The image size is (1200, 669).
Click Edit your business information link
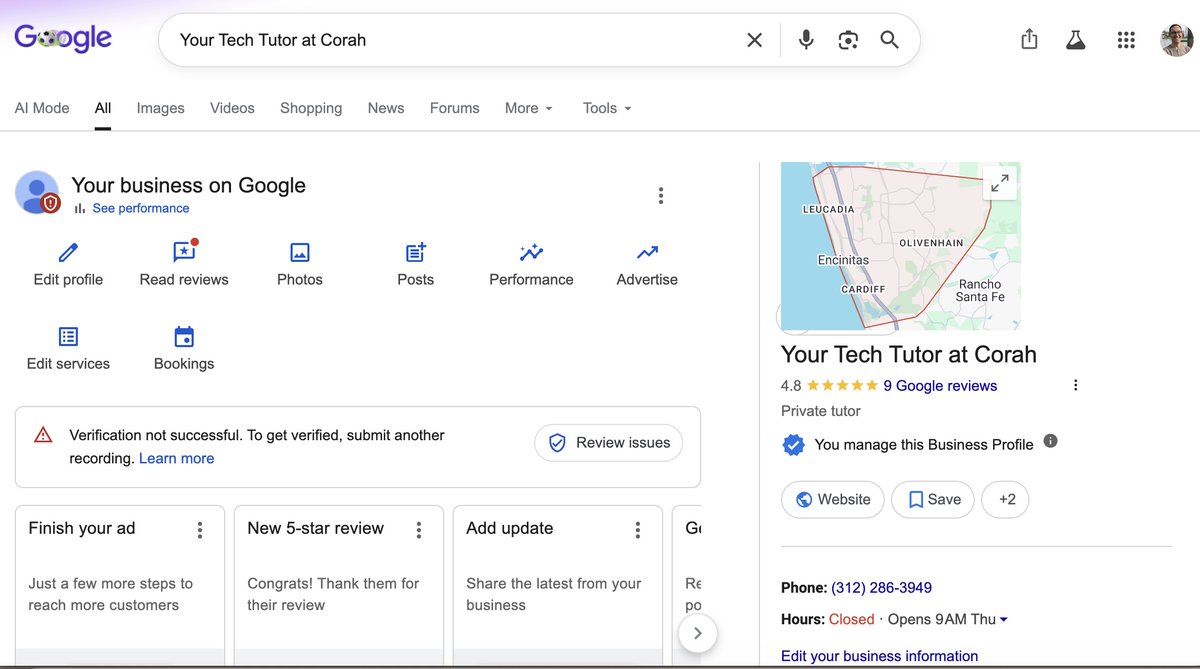pos(879,656)
